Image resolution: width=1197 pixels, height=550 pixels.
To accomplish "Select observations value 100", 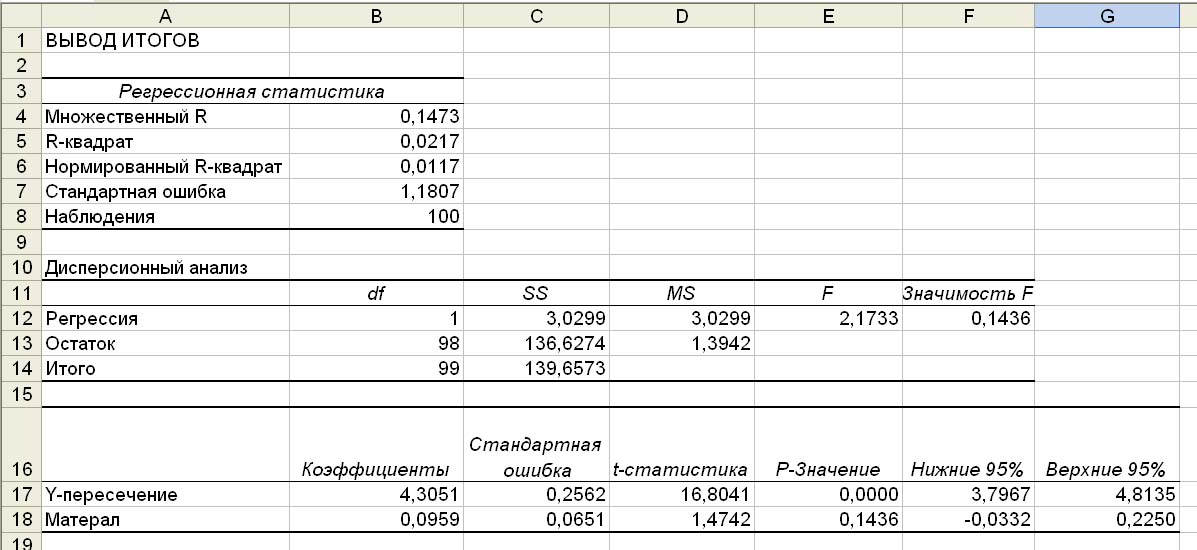I will tap(376, 216).
